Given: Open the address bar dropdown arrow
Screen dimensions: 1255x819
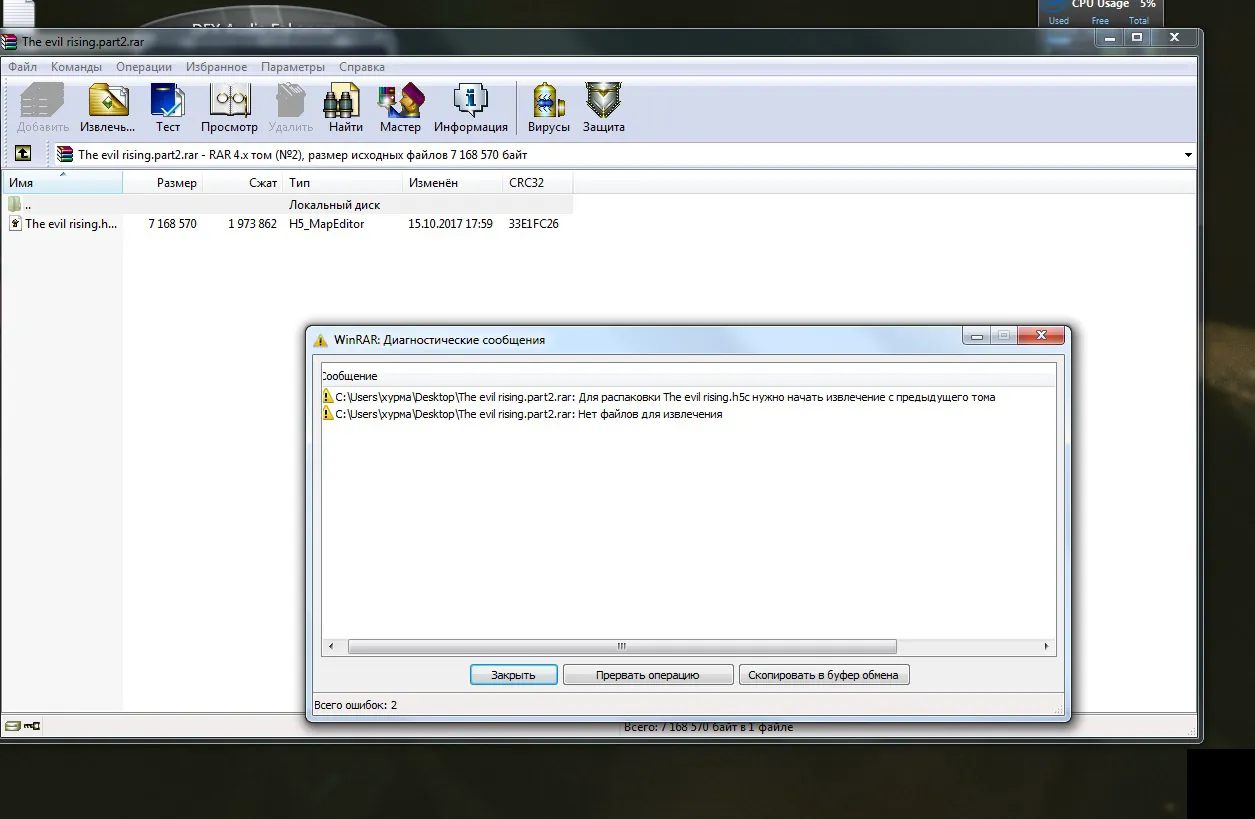Looking at the screenshot, I should point(1188,155).
